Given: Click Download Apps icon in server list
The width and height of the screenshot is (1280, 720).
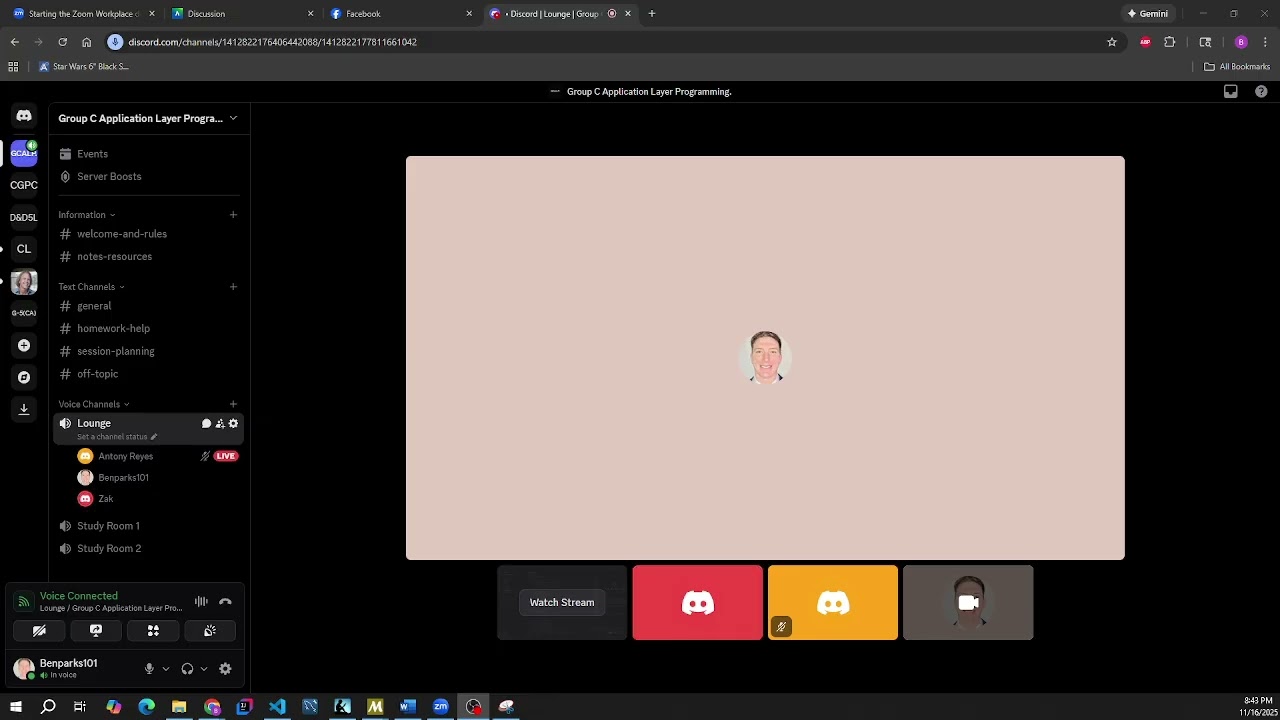Looking at the screenshot, I should (x=24, y=409).
